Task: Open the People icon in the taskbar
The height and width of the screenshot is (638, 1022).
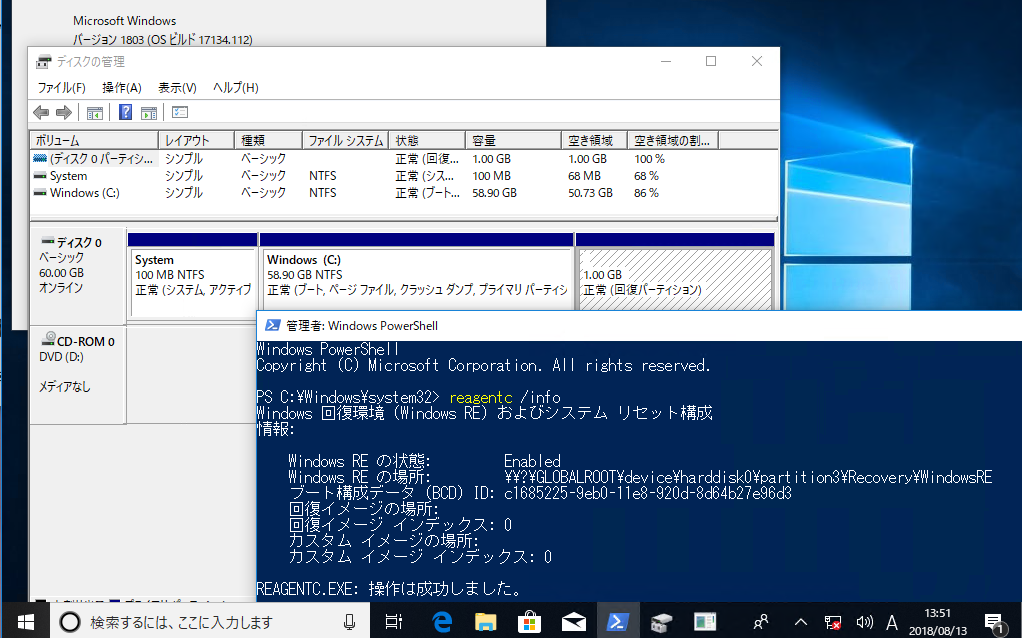Action: tap(761, 622)
